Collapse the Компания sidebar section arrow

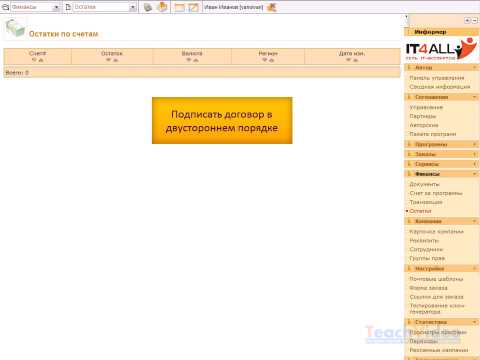475,221
